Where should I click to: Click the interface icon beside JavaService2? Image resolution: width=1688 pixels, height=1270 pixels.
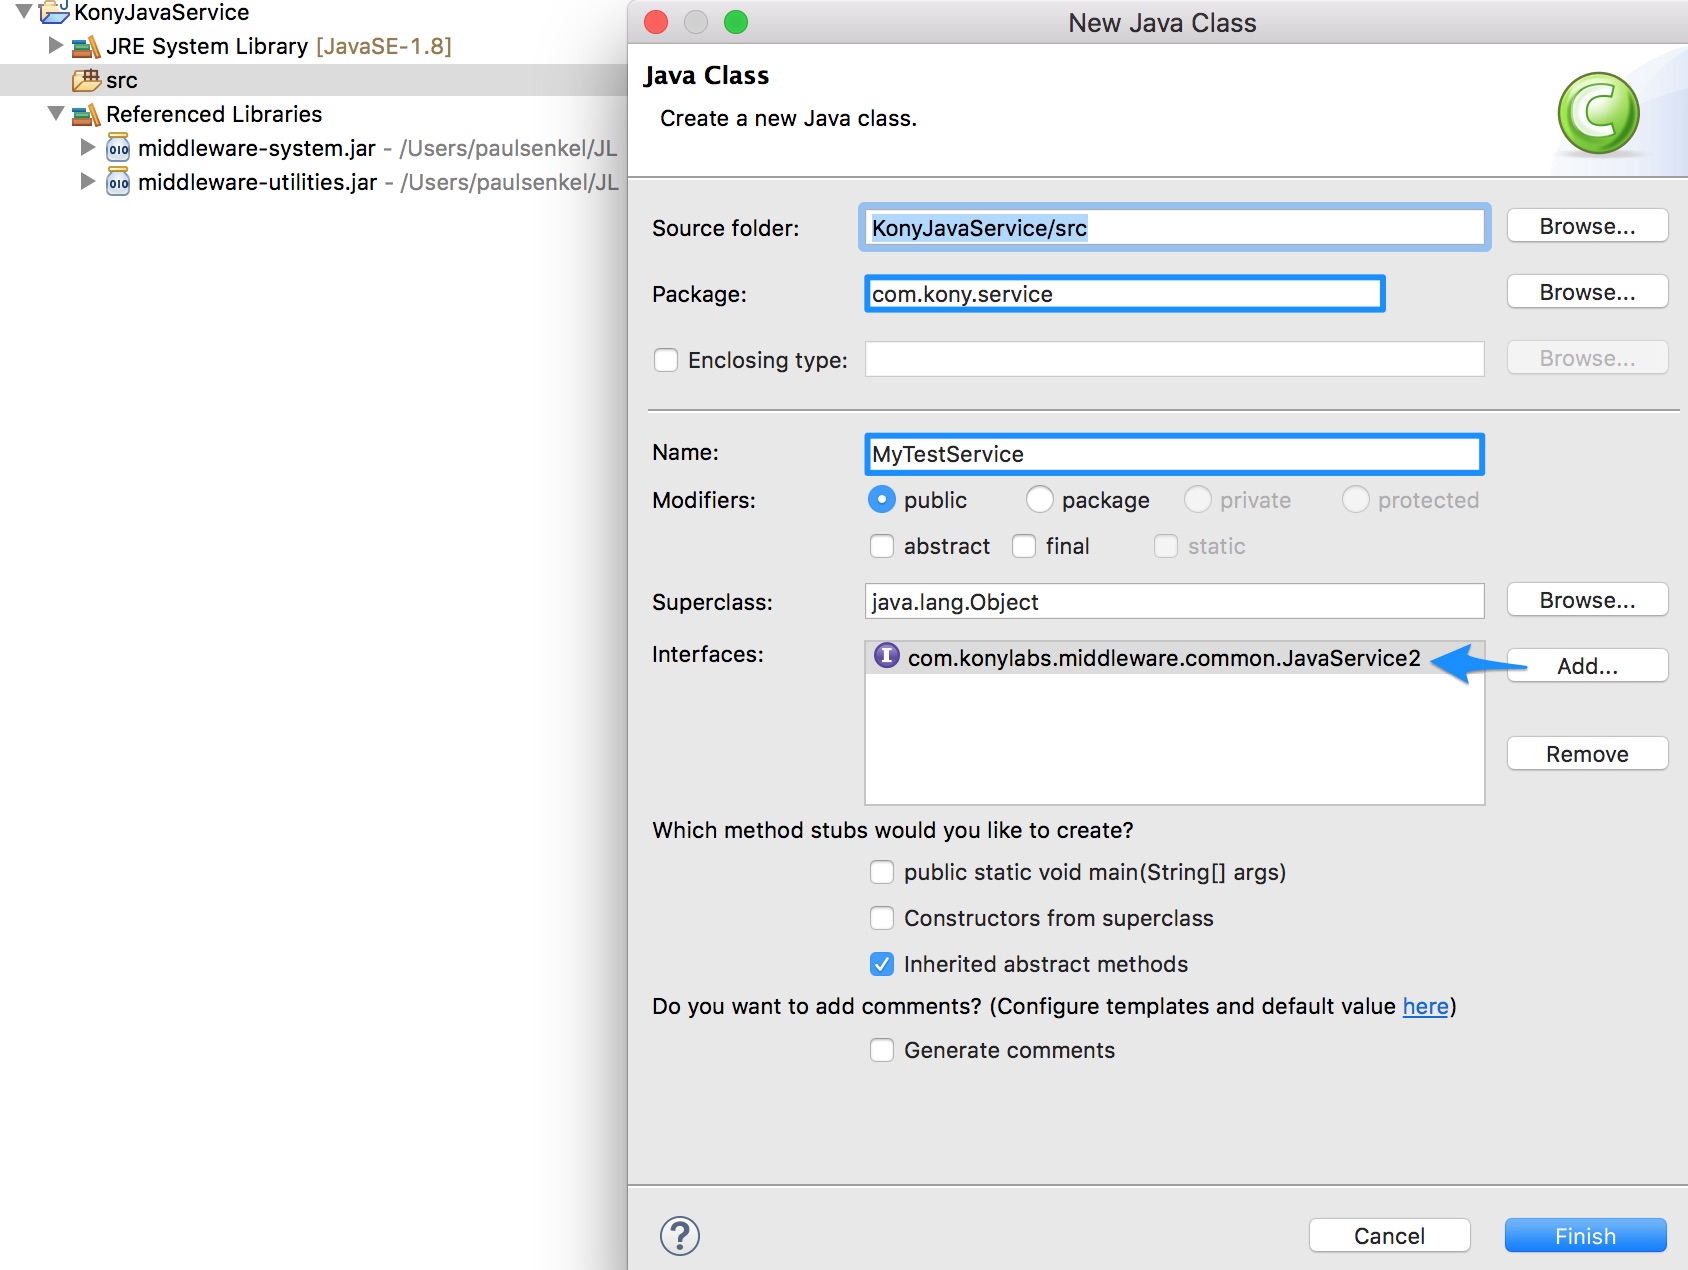click(886, 658)
